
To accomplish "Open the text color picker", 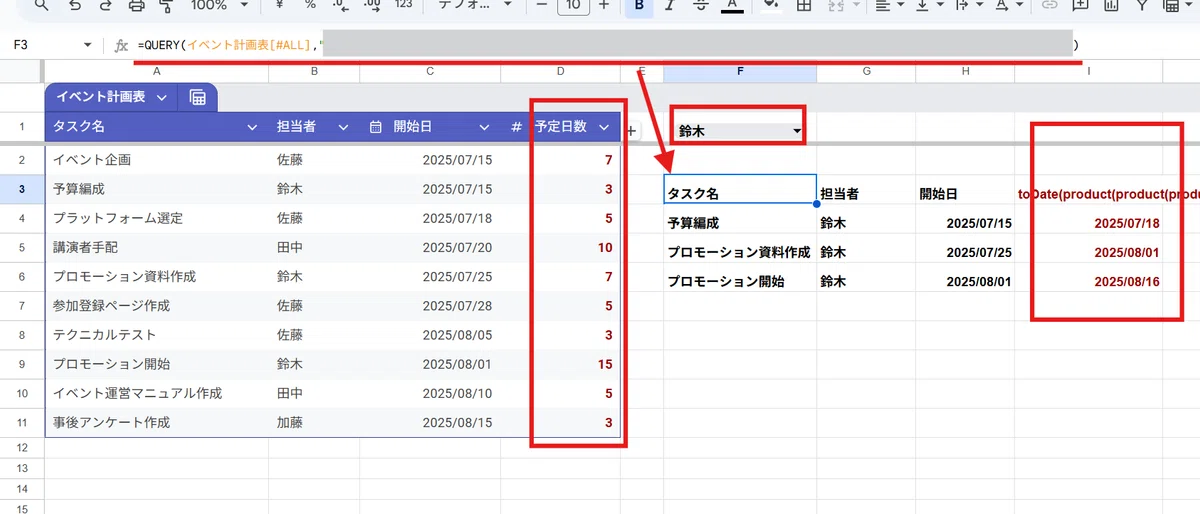I will click(732, 5).
